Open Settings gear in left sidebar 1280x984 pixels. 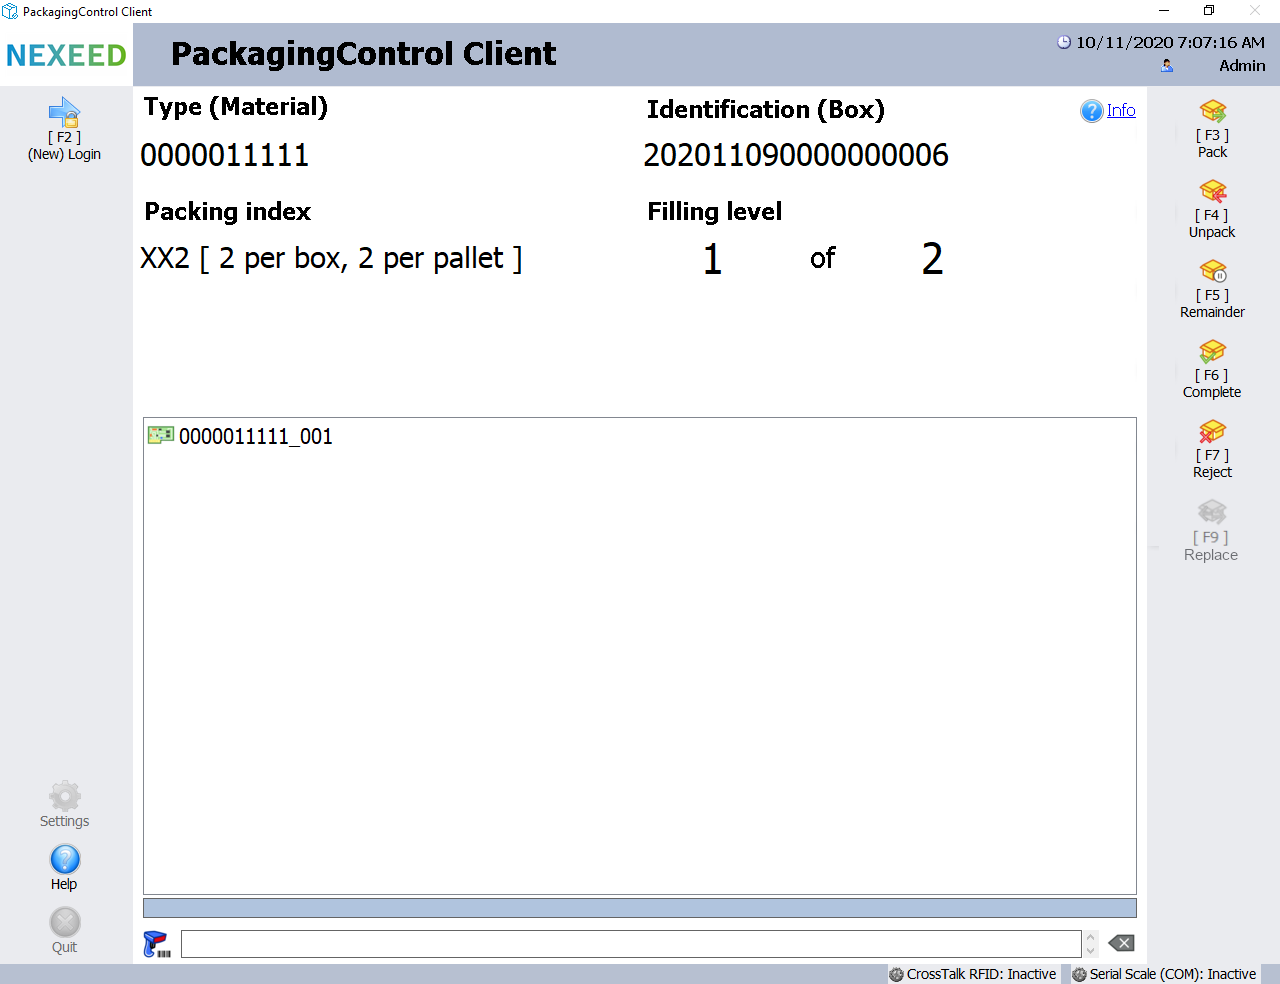pyautogui.click(x=64, y=797)
